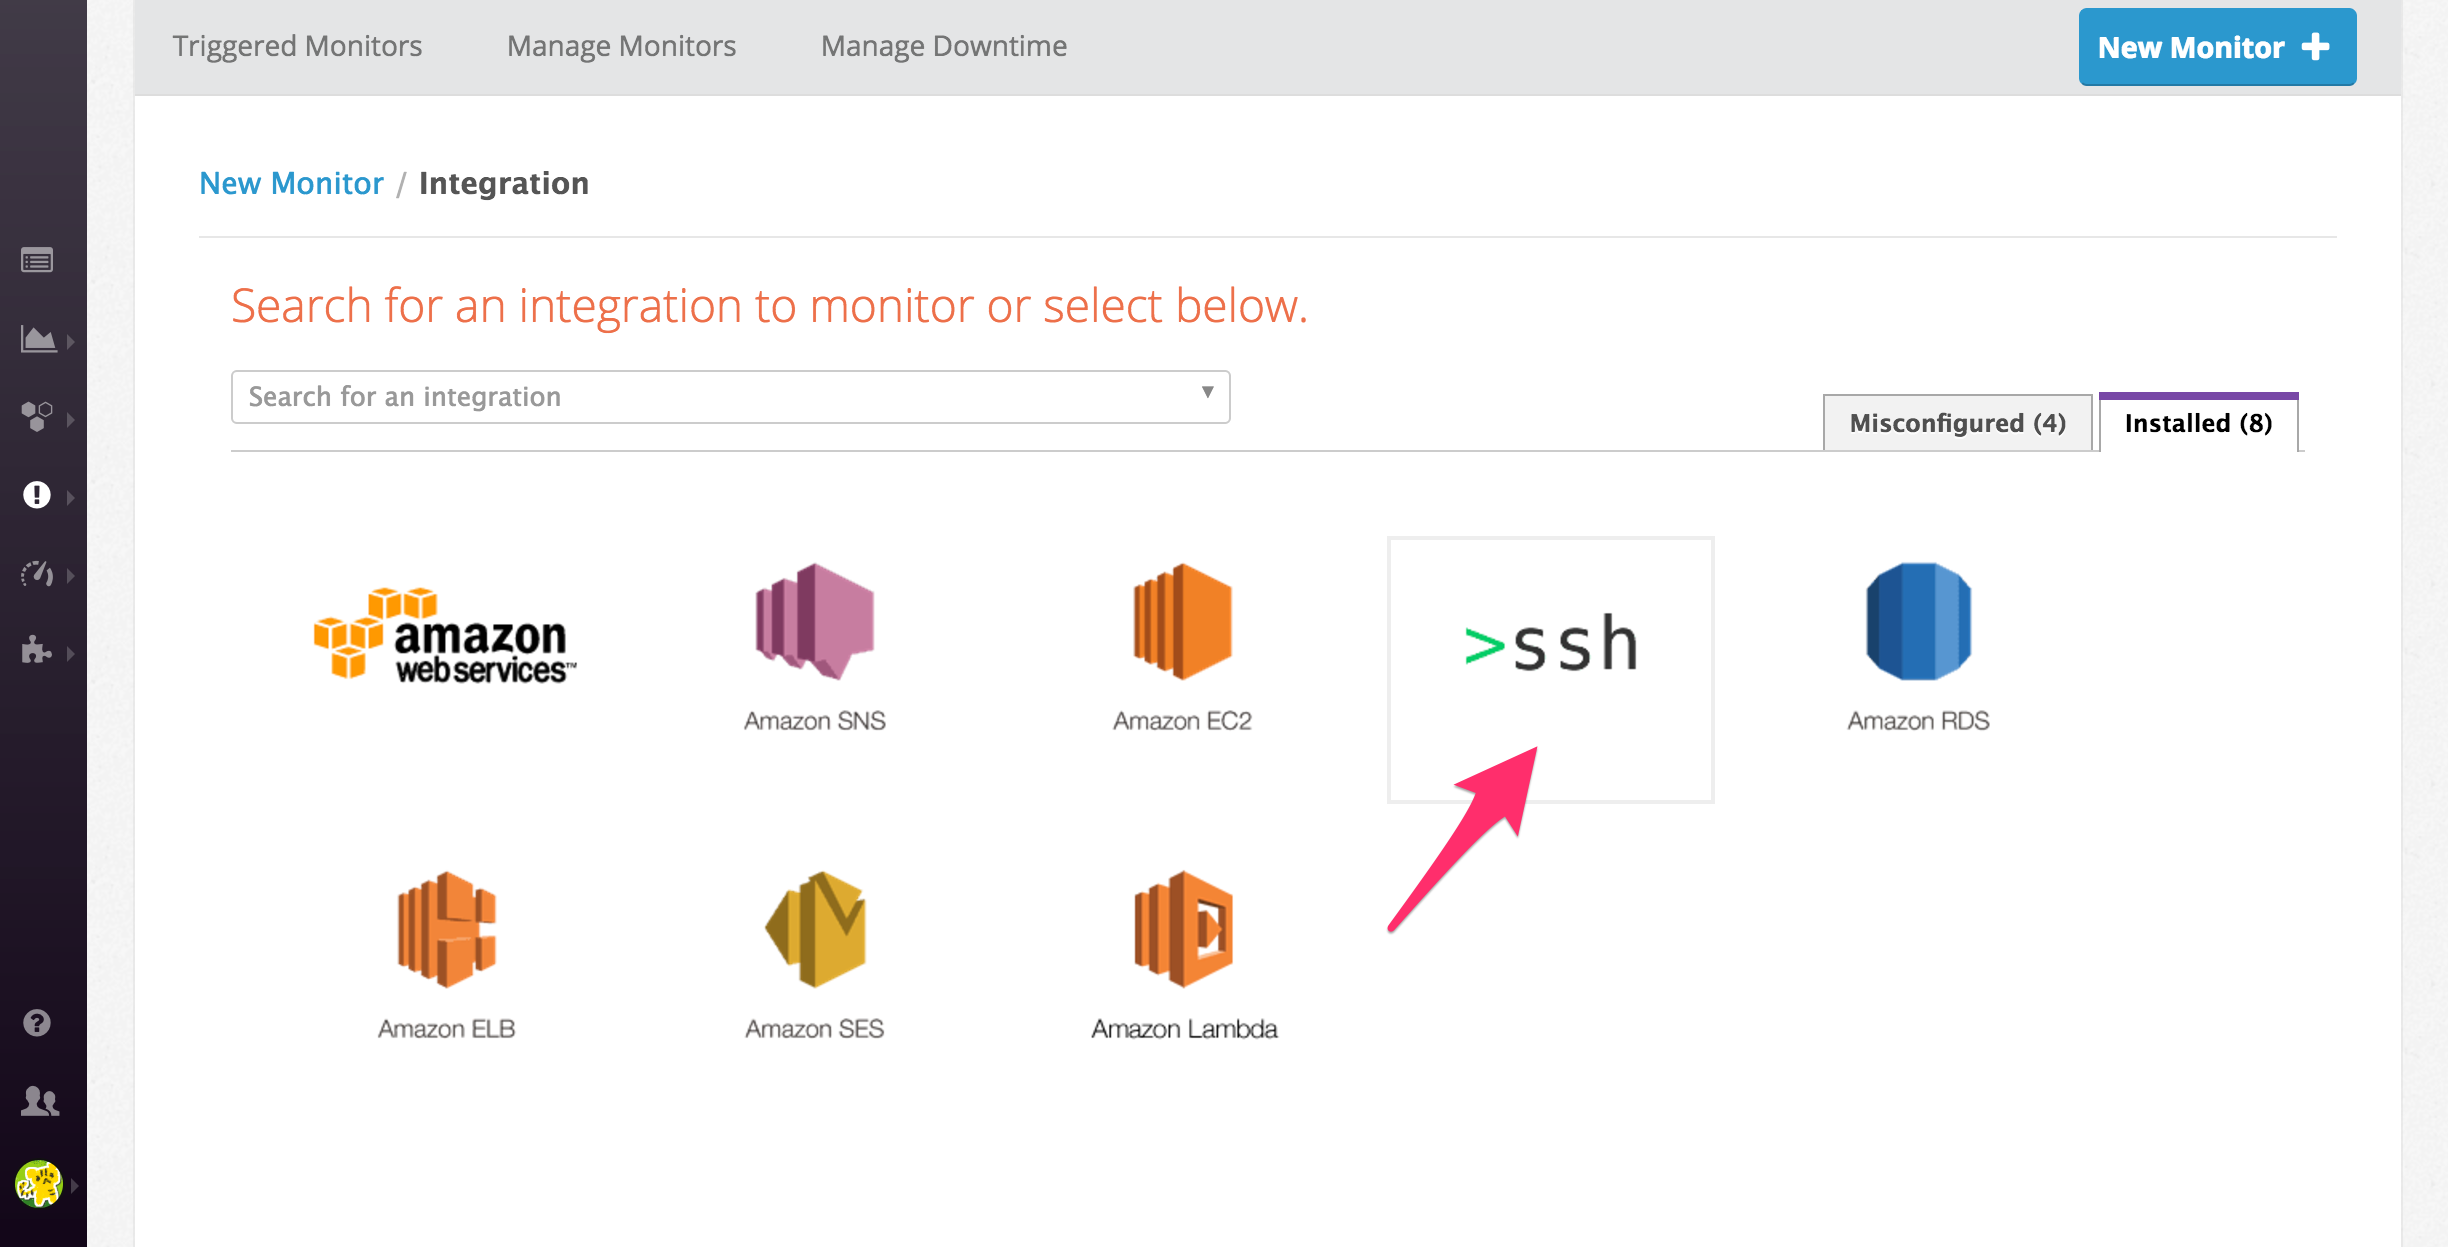Viewport: 2448px width, 1247px height.
Task: Open help via the question mark icon
Action: 37,1022
